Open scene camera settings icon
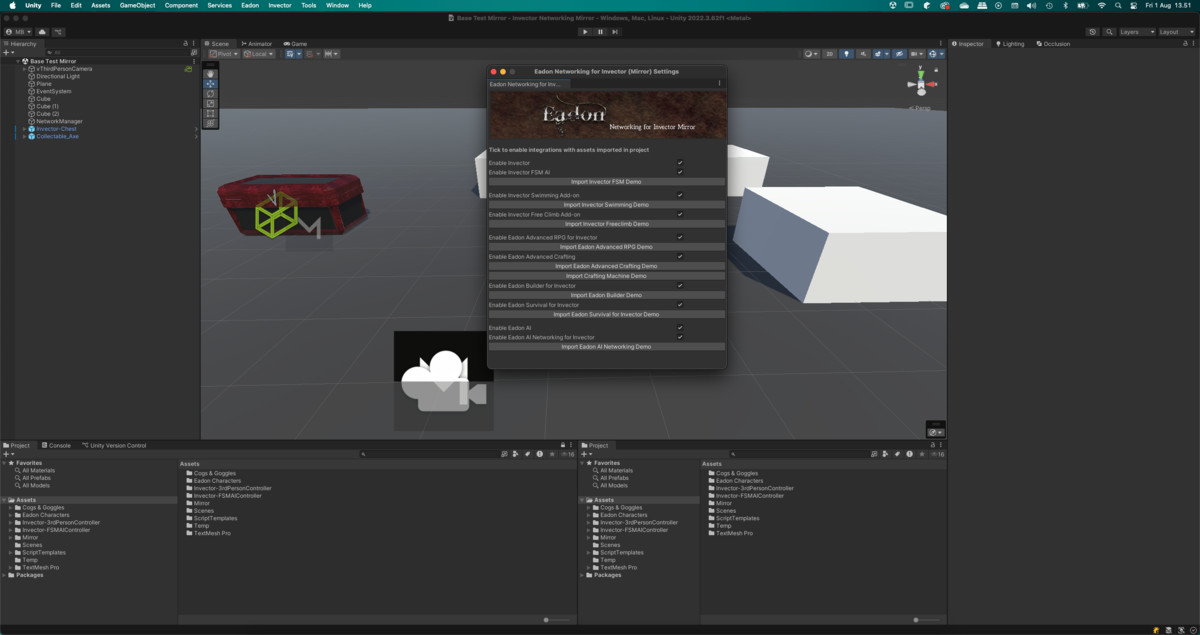The height and width of the screenshot is (635, 1200). [916, 54]
